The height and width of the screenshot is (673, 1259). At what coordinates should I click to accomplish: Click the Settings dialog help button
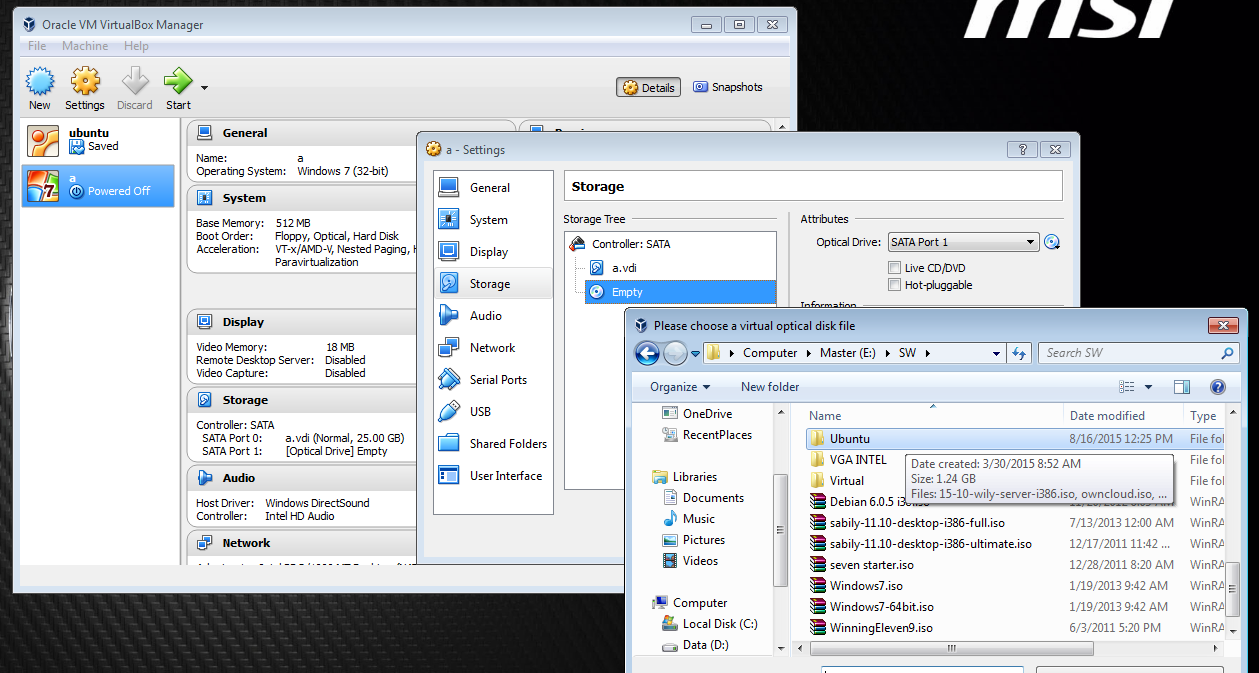coord(1022,149)
